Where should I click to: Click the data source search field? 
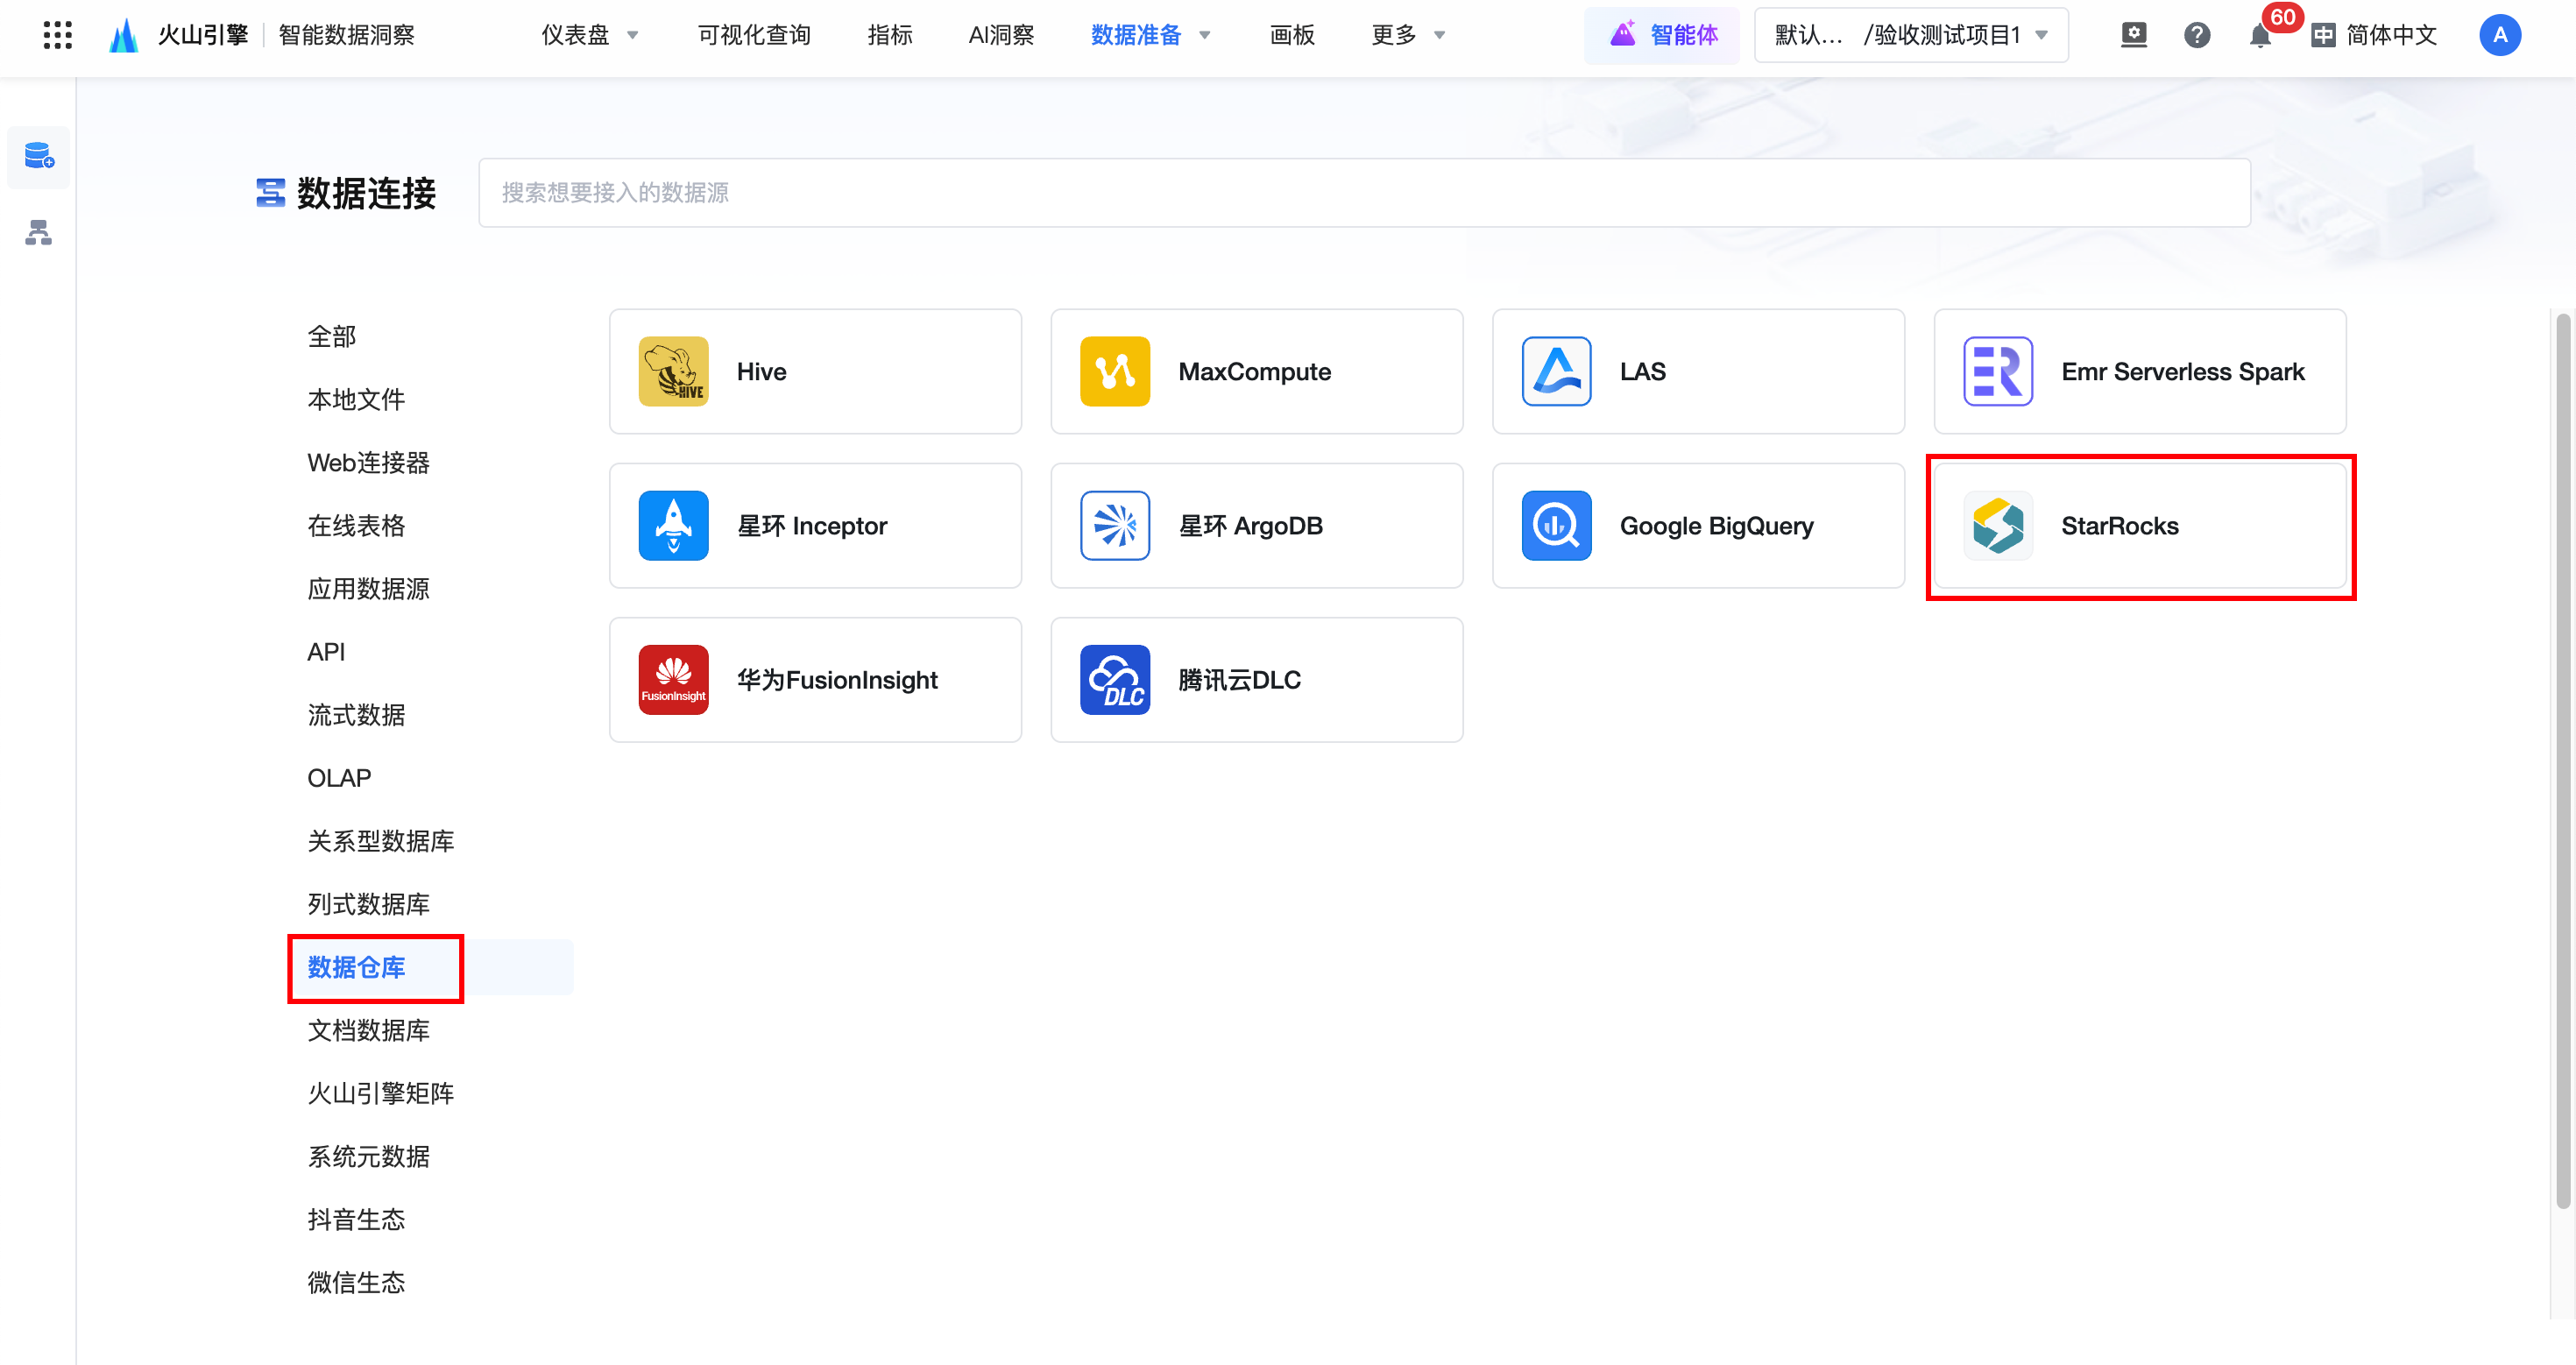point(1363,192)
